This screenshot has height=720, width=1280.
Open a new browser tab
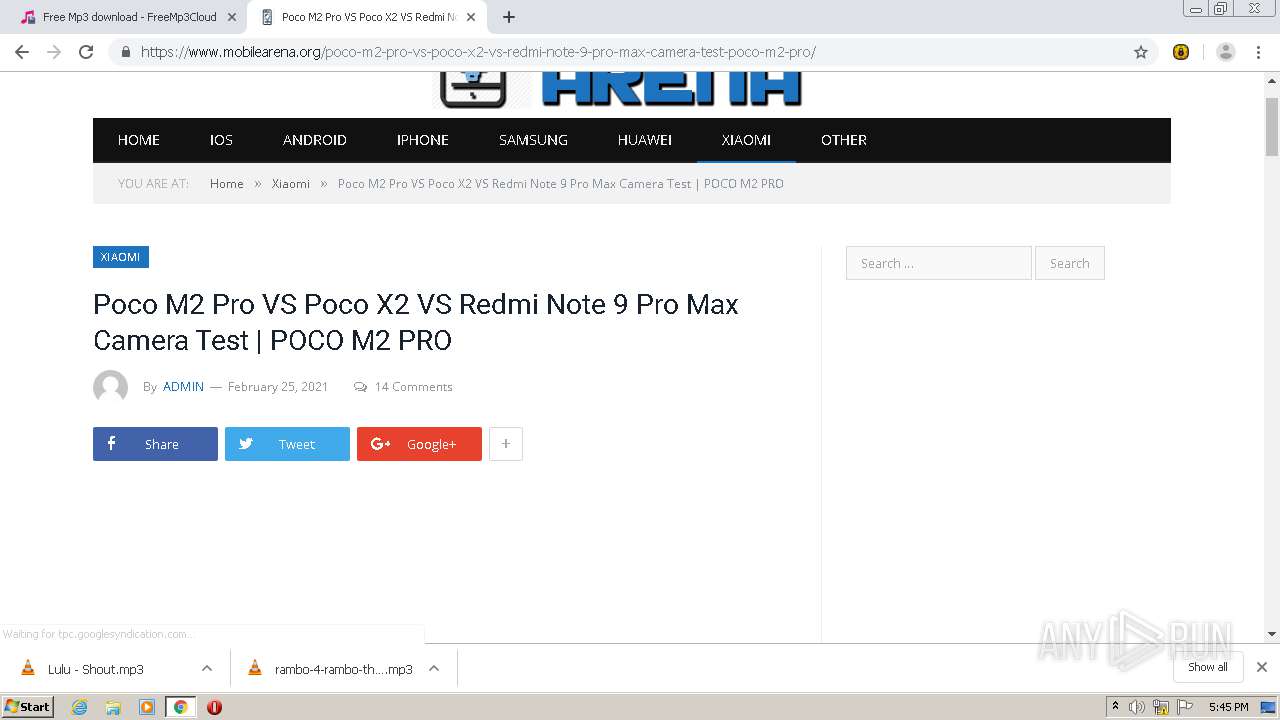click(x=509, y=17)
